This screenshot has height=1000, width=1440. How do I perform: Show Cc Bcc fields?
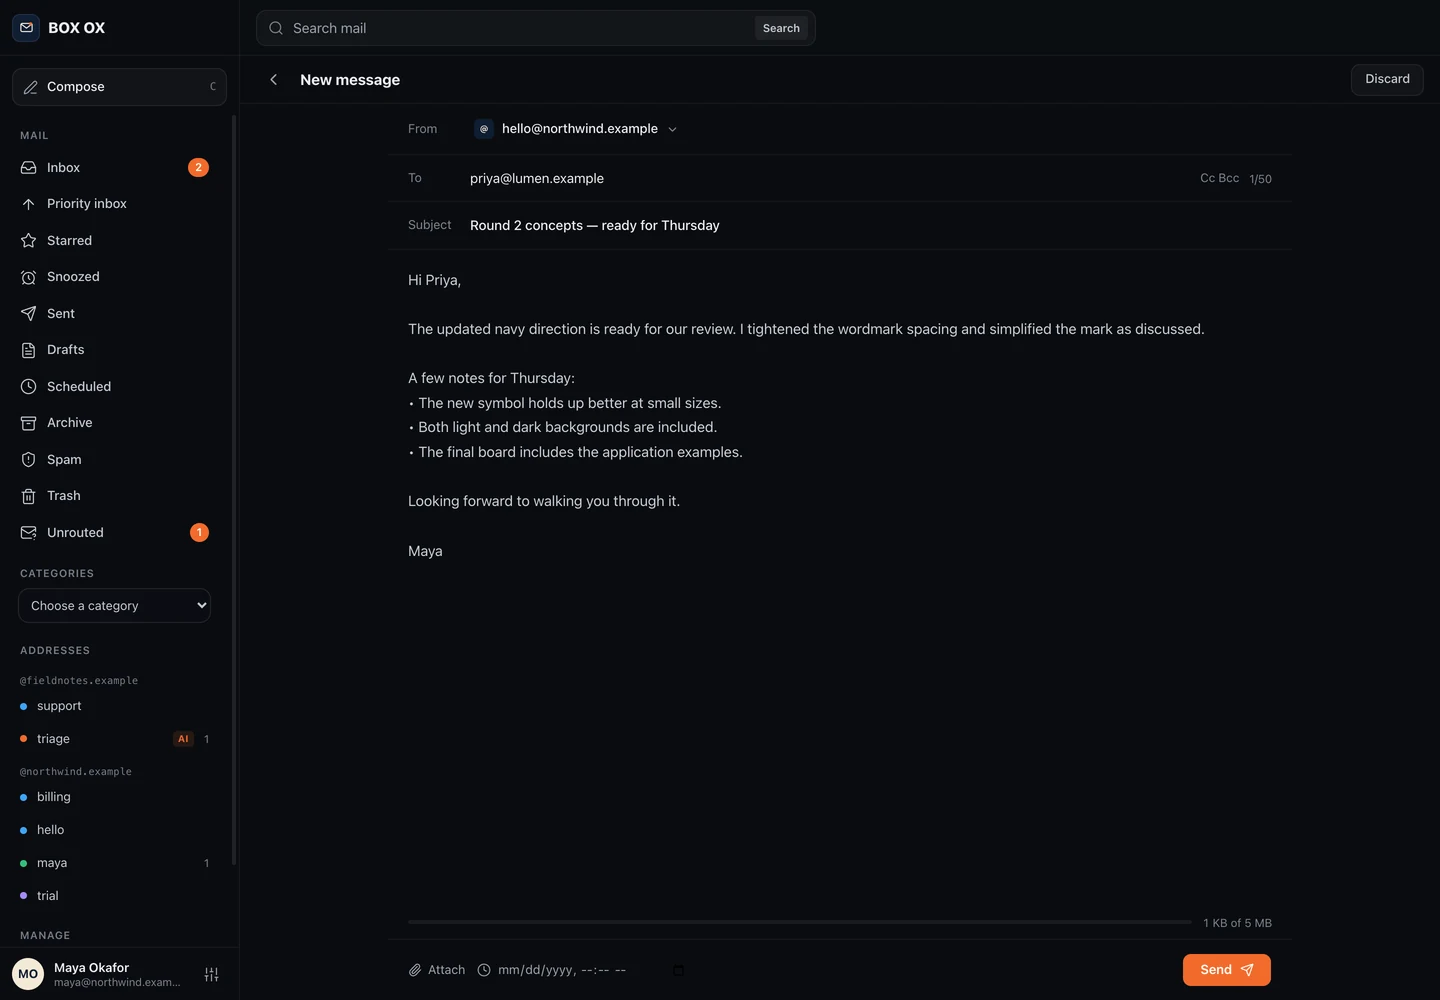point(1219,178)
